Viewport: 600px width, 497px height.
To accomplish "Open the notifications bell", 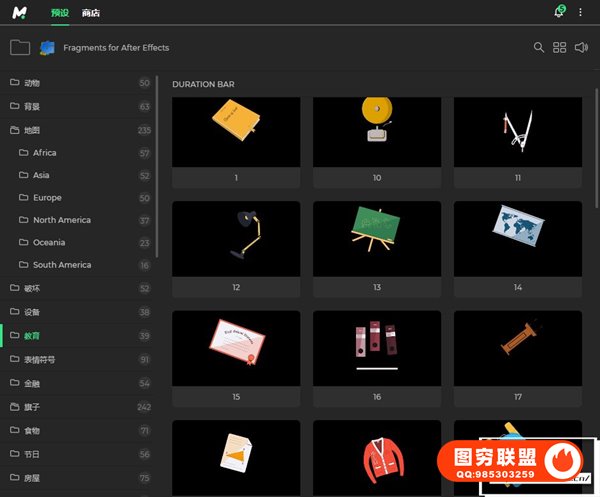I will click(x=559, y=12).
